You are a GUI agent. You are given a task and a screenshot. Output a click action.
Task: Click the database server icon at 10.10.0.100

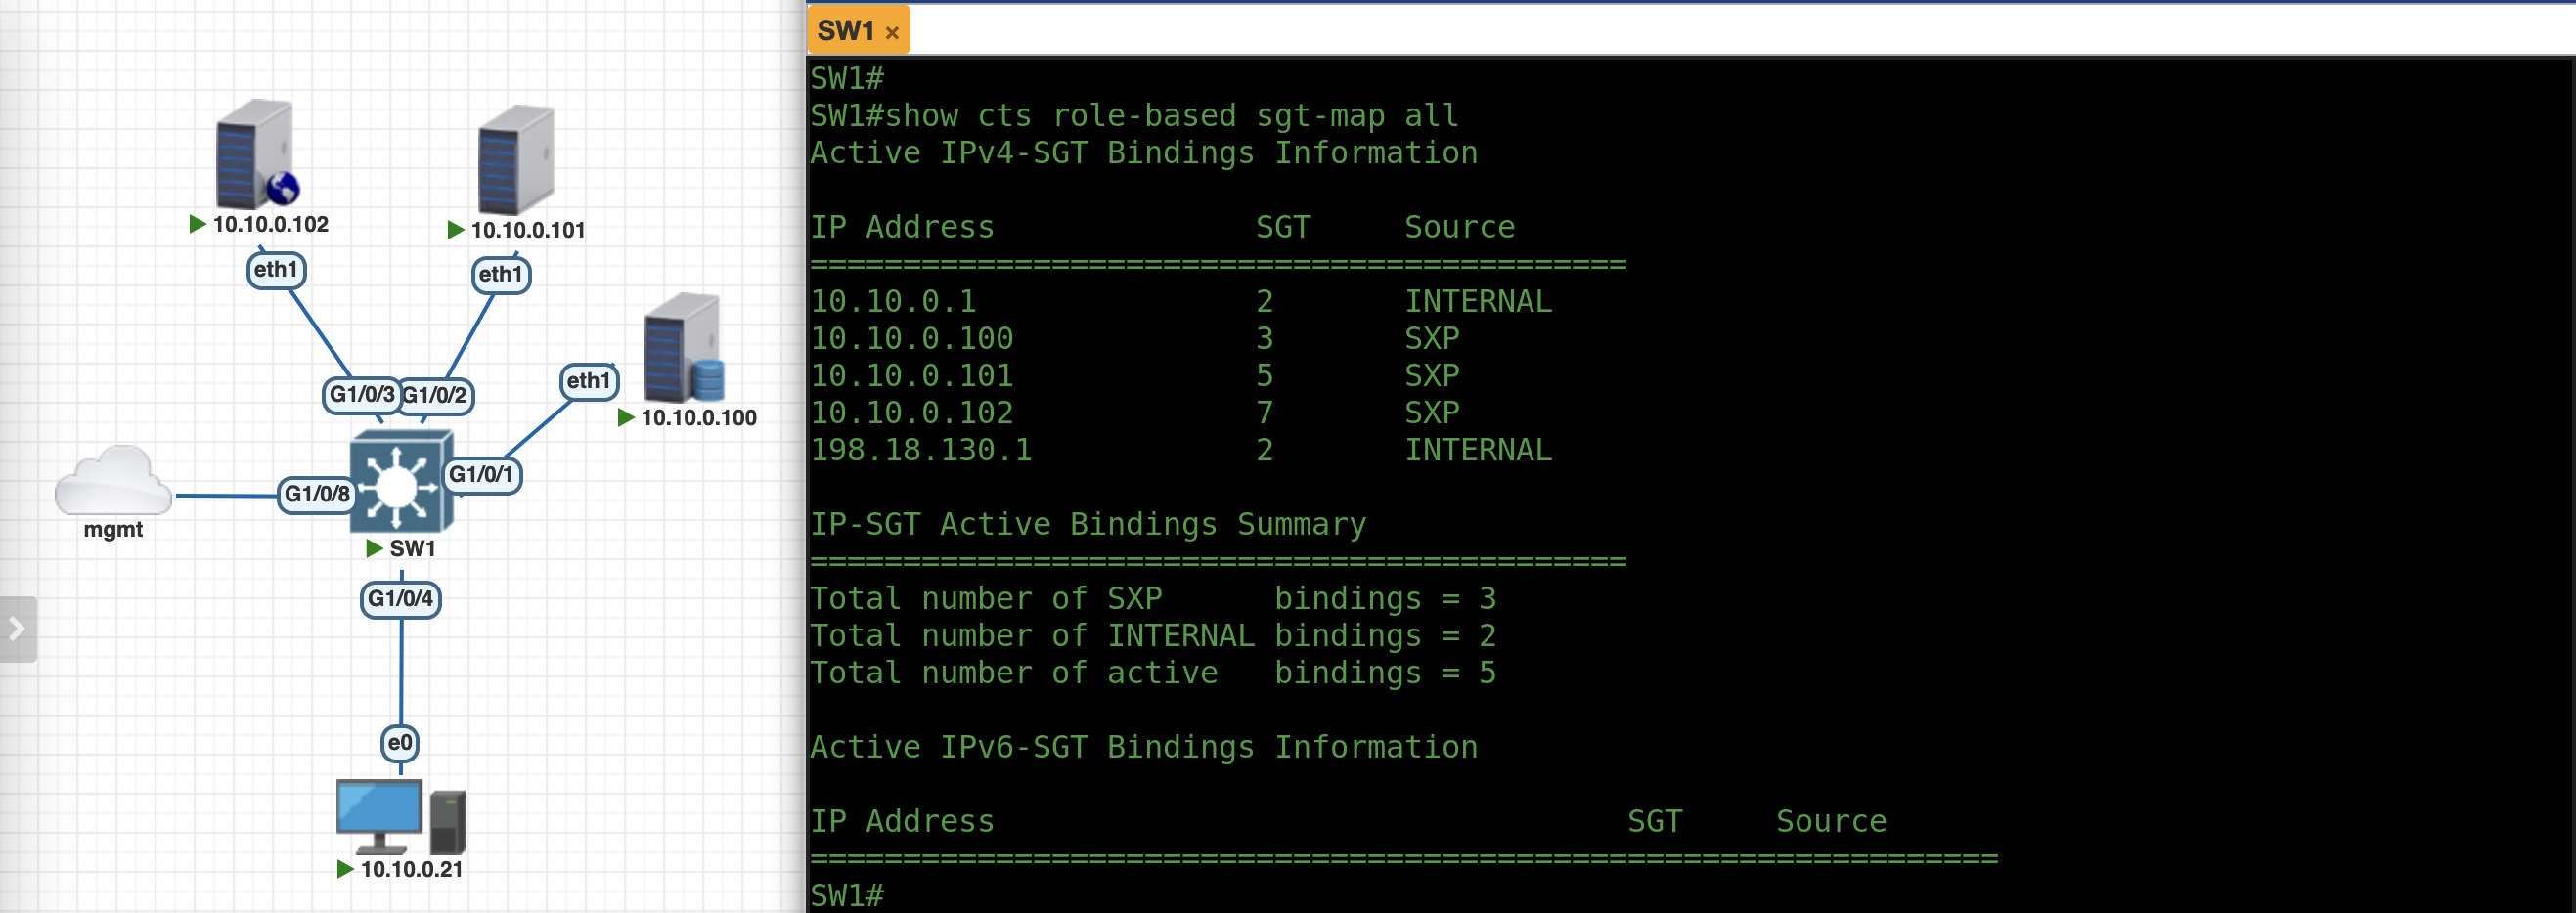click(x=683, y=348)
